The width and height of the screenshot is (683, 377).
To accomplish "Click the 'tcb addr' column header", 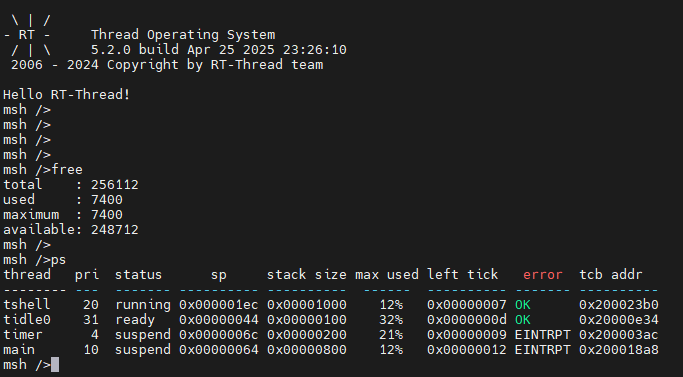I will (x=611, y=275).
